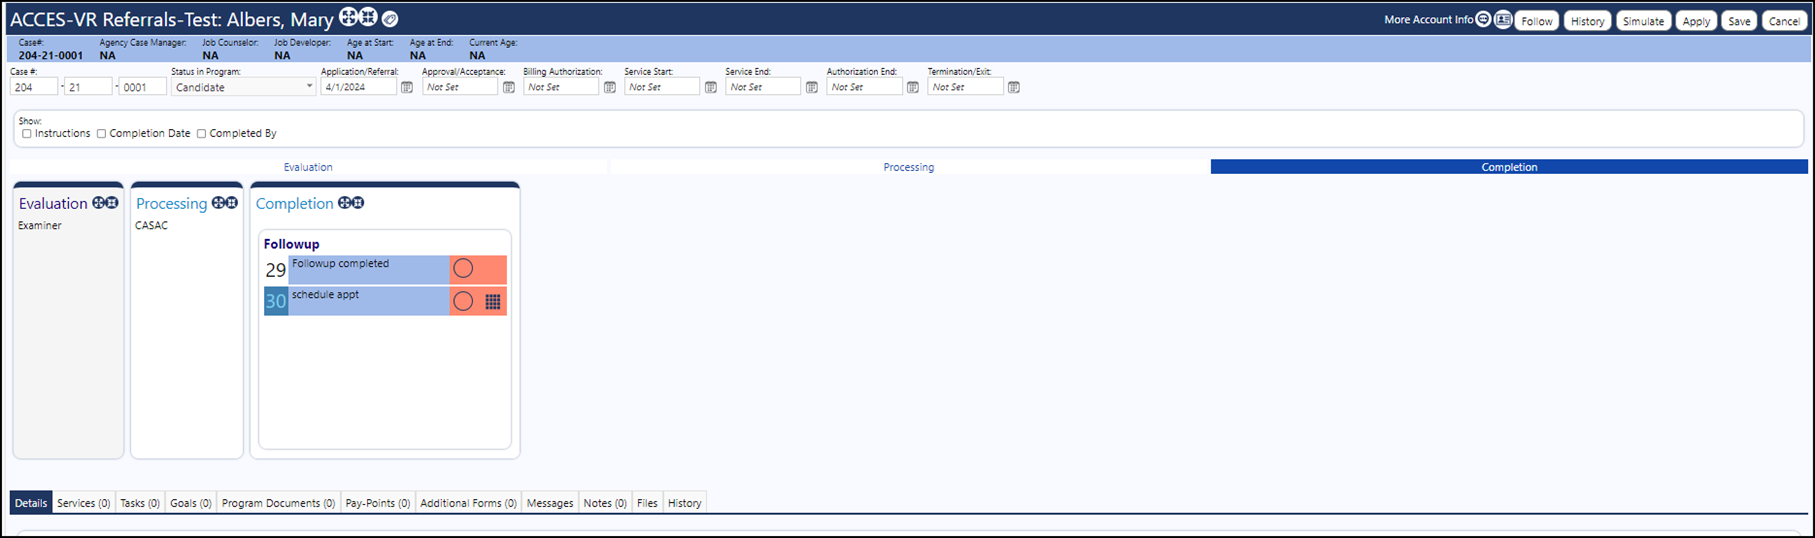The height and width of the screenshot is (538, 1815).
Task: Open calendar picker for Approval/Acceptance date
Action: click(x=509, y=87)
